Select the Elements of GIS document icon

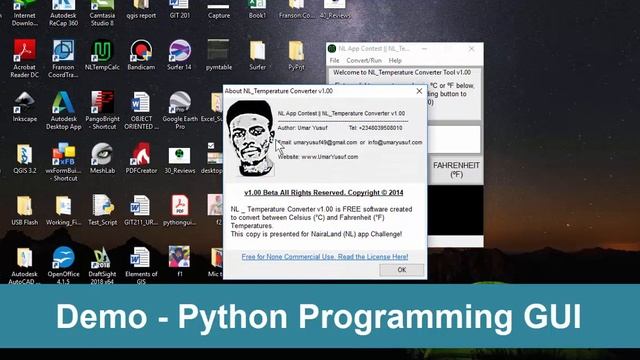(141, 265)
